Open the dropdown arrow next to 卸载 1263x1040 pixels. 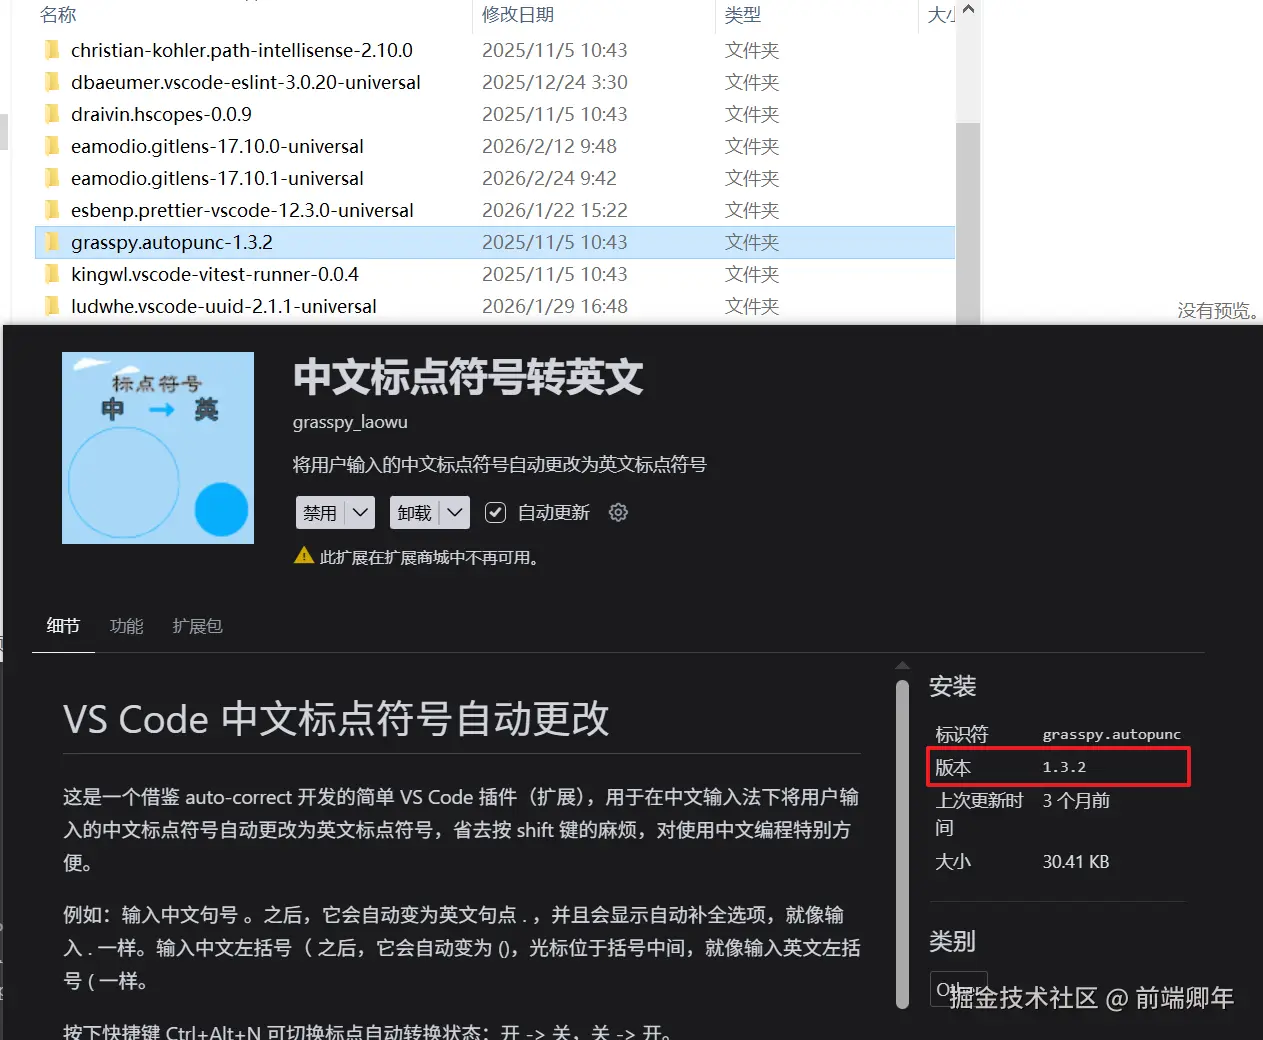click(x=455, y=512)
